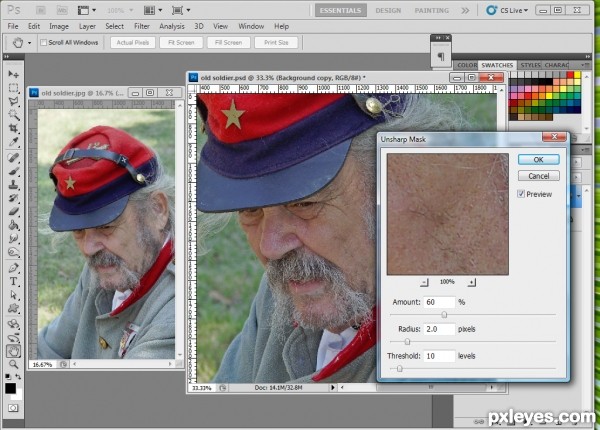Image resolution: width=600 pixels, height=430 pixels.
Task: Select the Move tool
Action: (13, 73)
